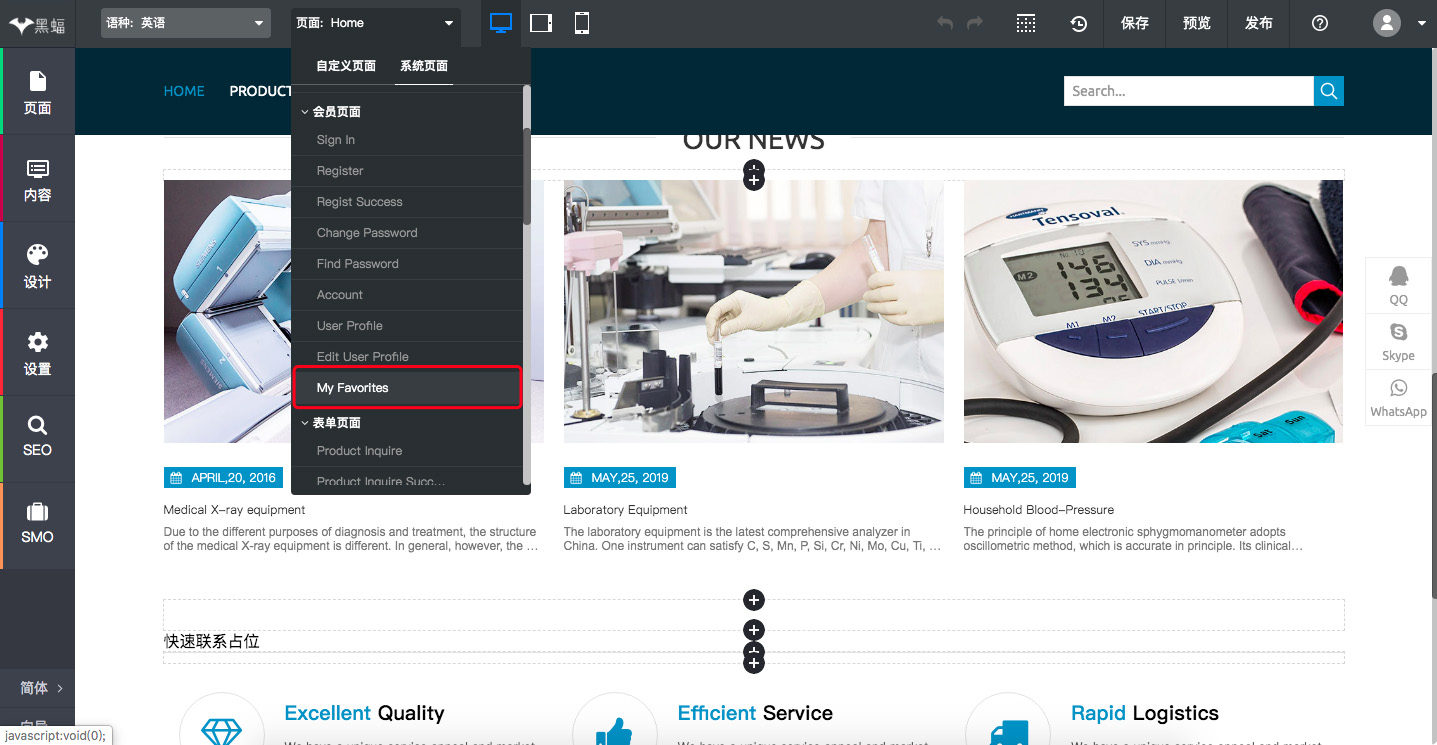1437x745 pixels.
Task: Click the 保存 save button
Action: 1135,23
